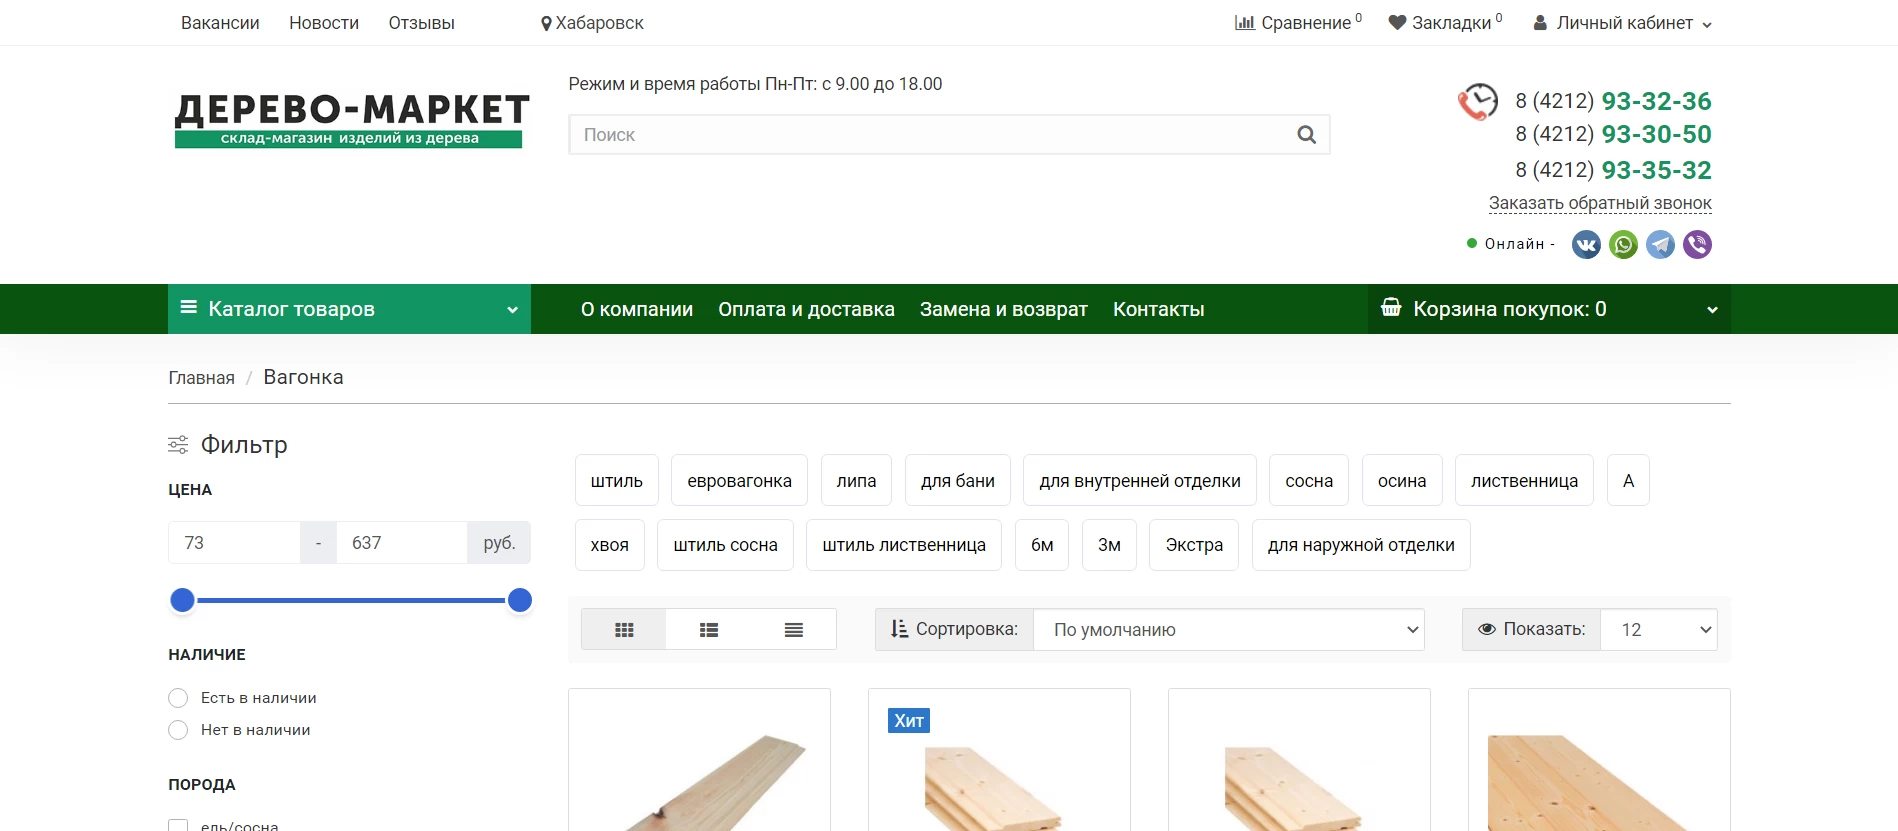The width and height of the screenshot is (1898, 831).
Task: Click the eye icon beside Показать
Action: coord(1487,629)
